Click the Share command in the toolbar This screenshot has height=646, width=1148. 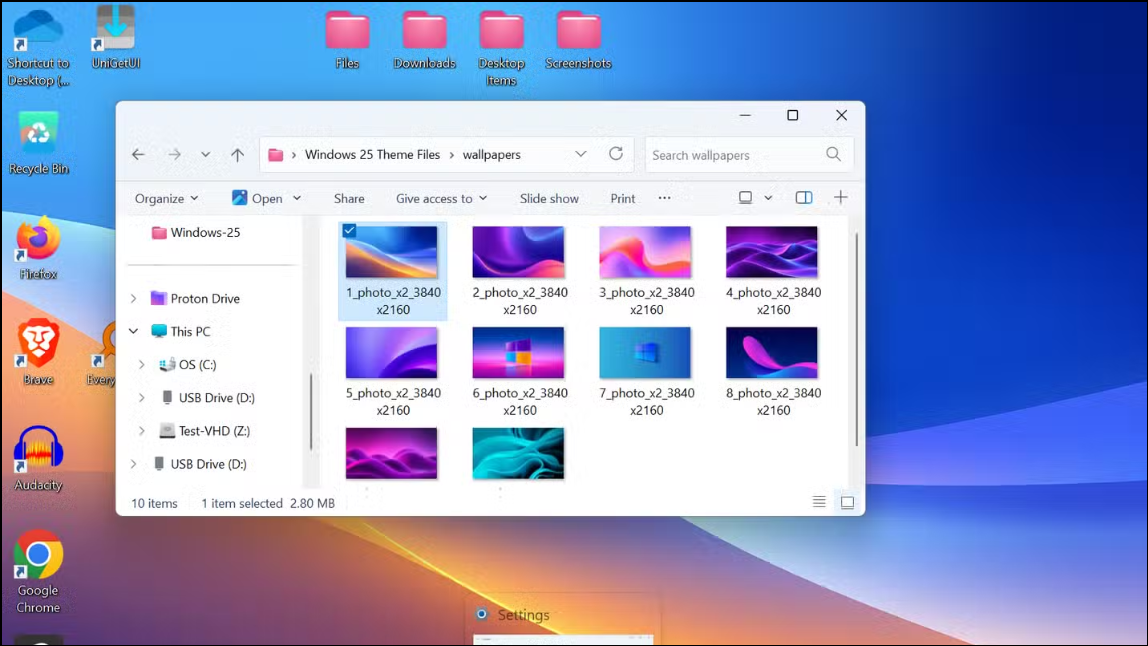(x=348, y=198)
